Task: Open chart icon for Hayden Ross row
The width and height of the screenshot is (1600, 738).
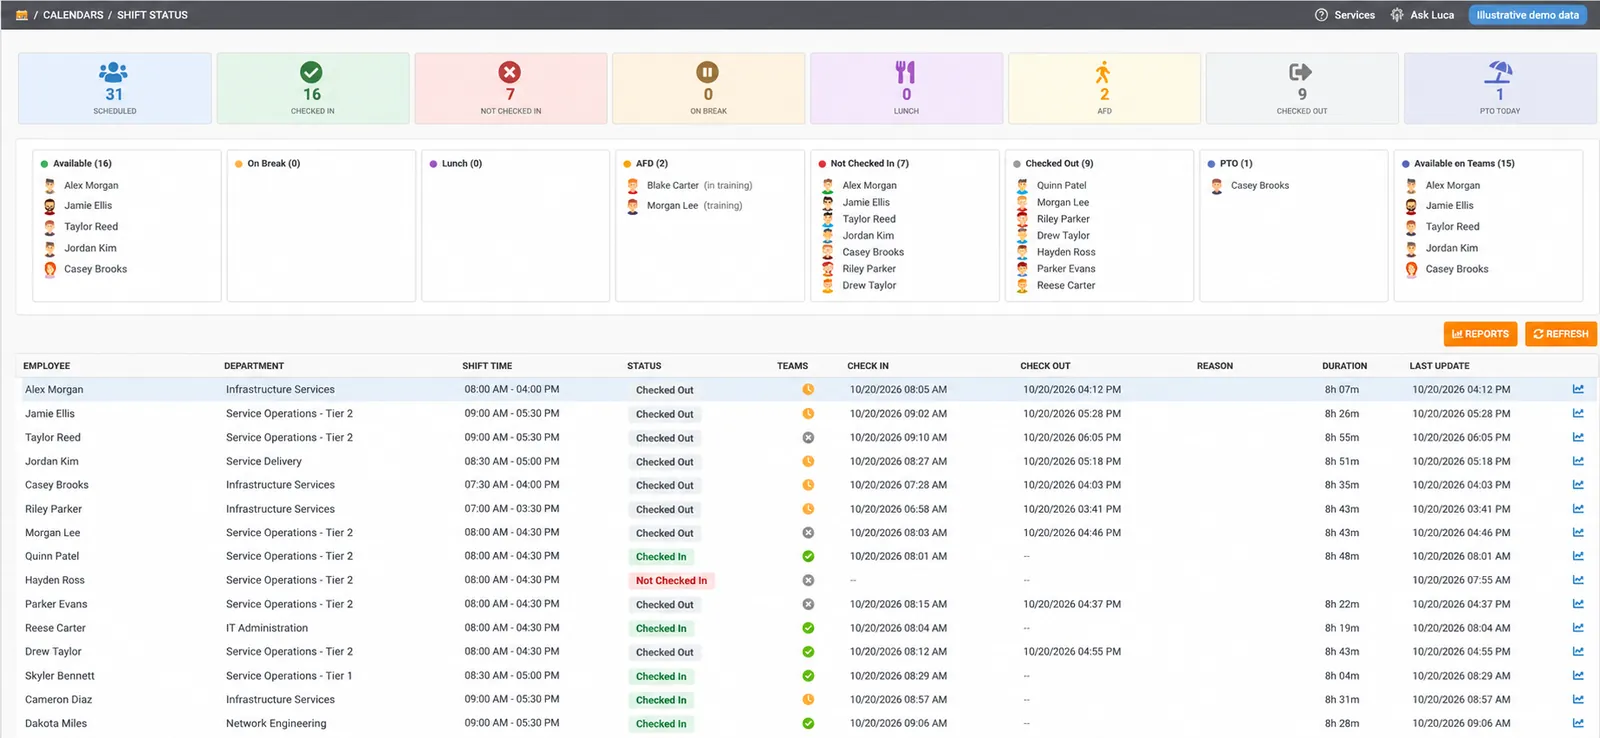Action: tap(1578, 580)
